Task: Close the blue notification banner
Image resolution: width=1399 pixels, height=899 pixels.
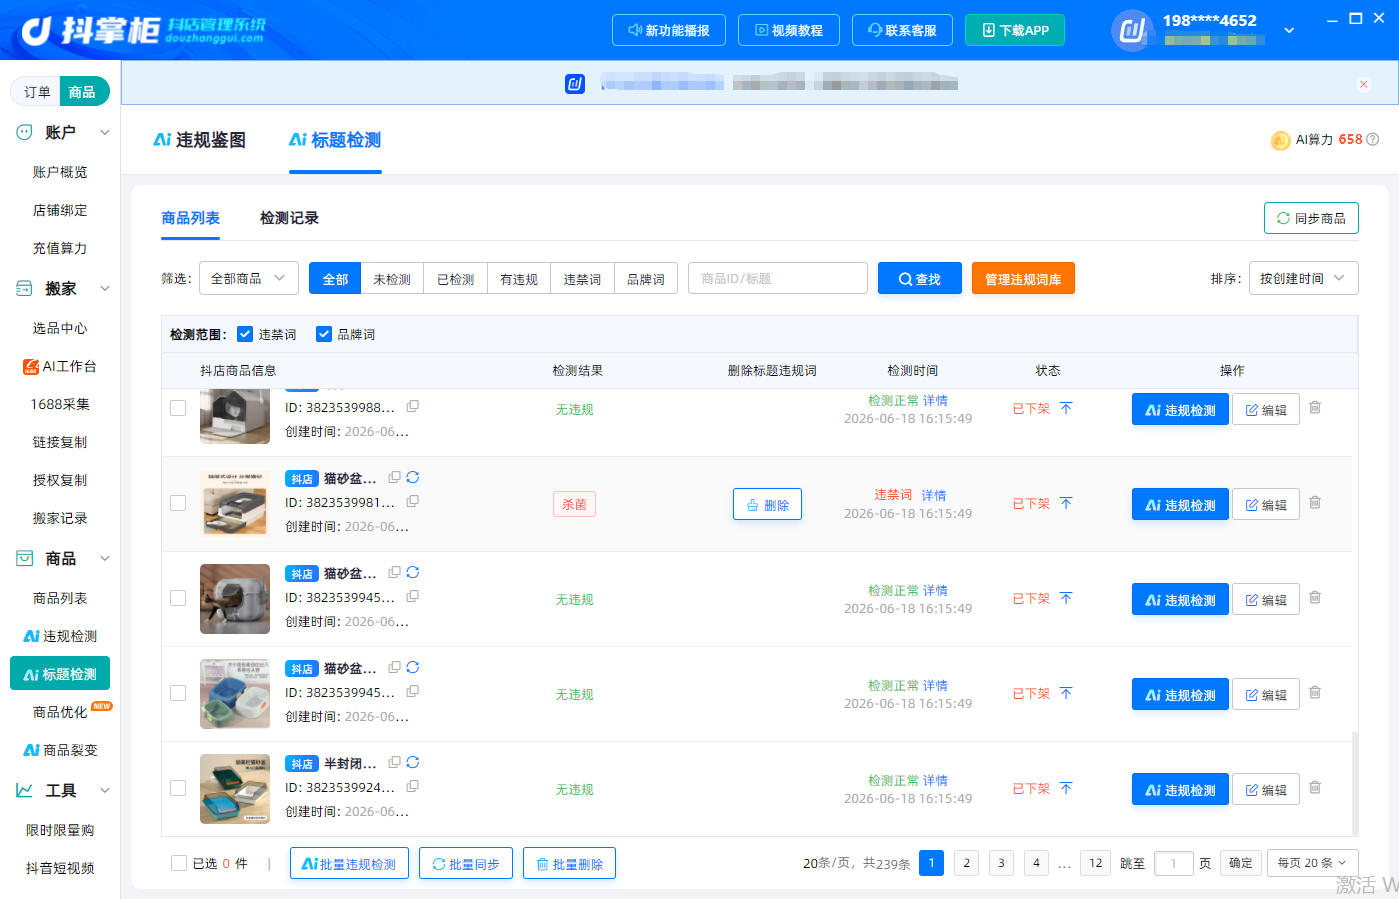Action: pos(1363,84)
